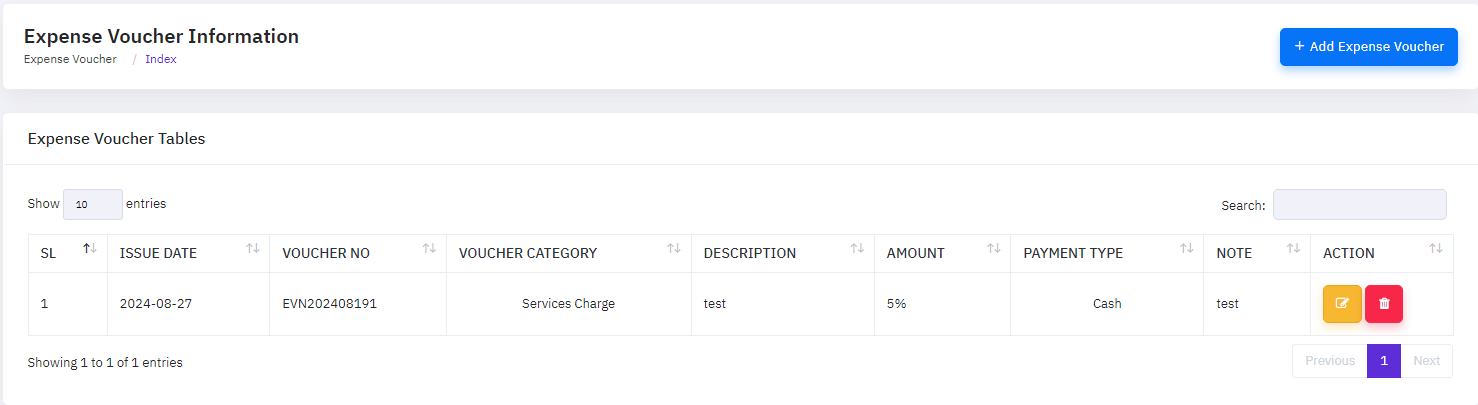The height and width of the screenshot is (405, 1478).
Task: Sort by Payment Type sort icon
Action: [1186, 249]
